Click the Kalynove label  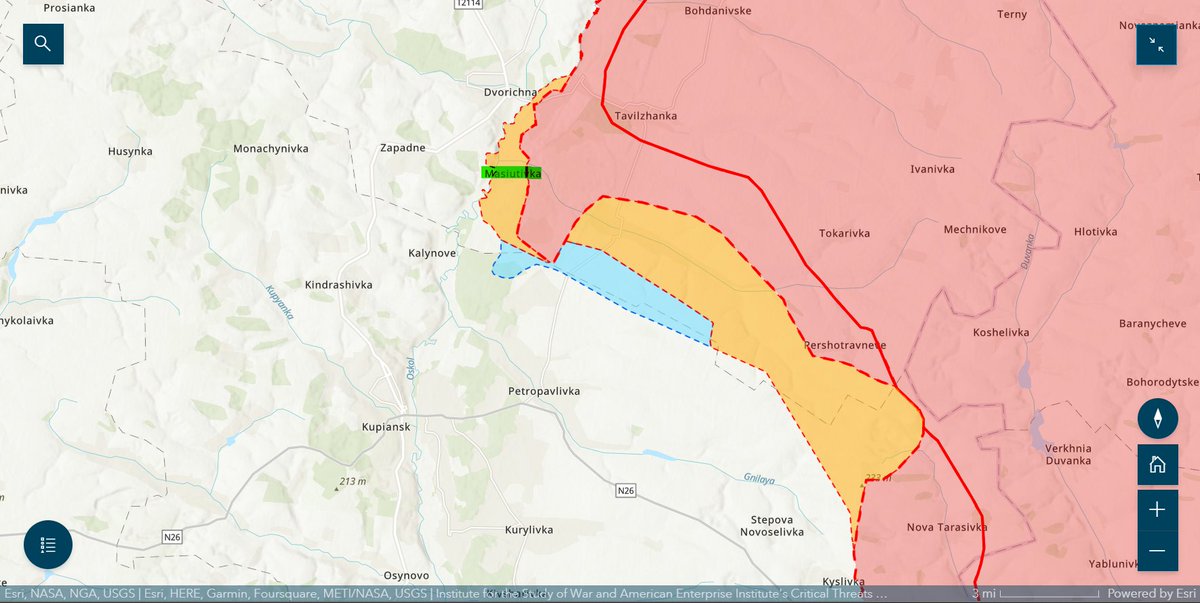432,253
